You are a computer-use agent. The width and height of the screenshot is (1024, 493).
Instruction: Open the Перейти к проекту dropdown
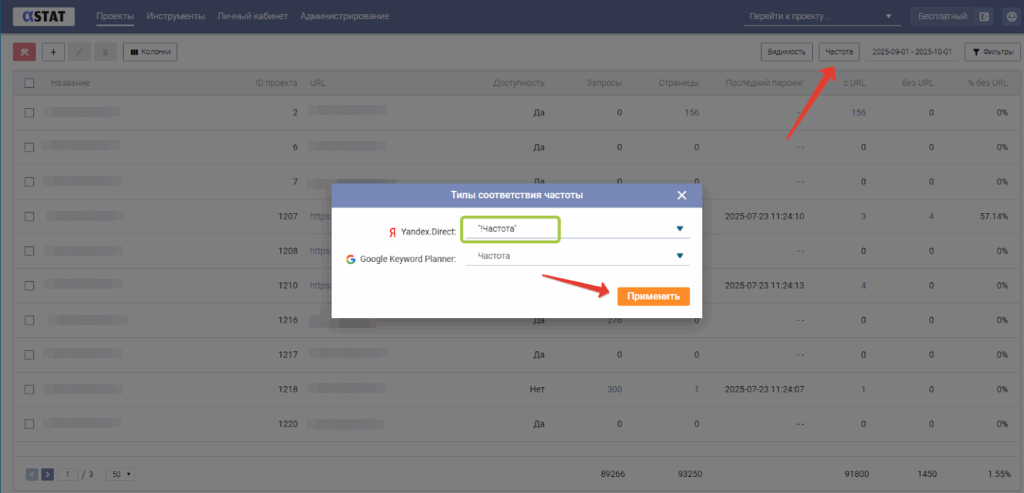[820, 17]
